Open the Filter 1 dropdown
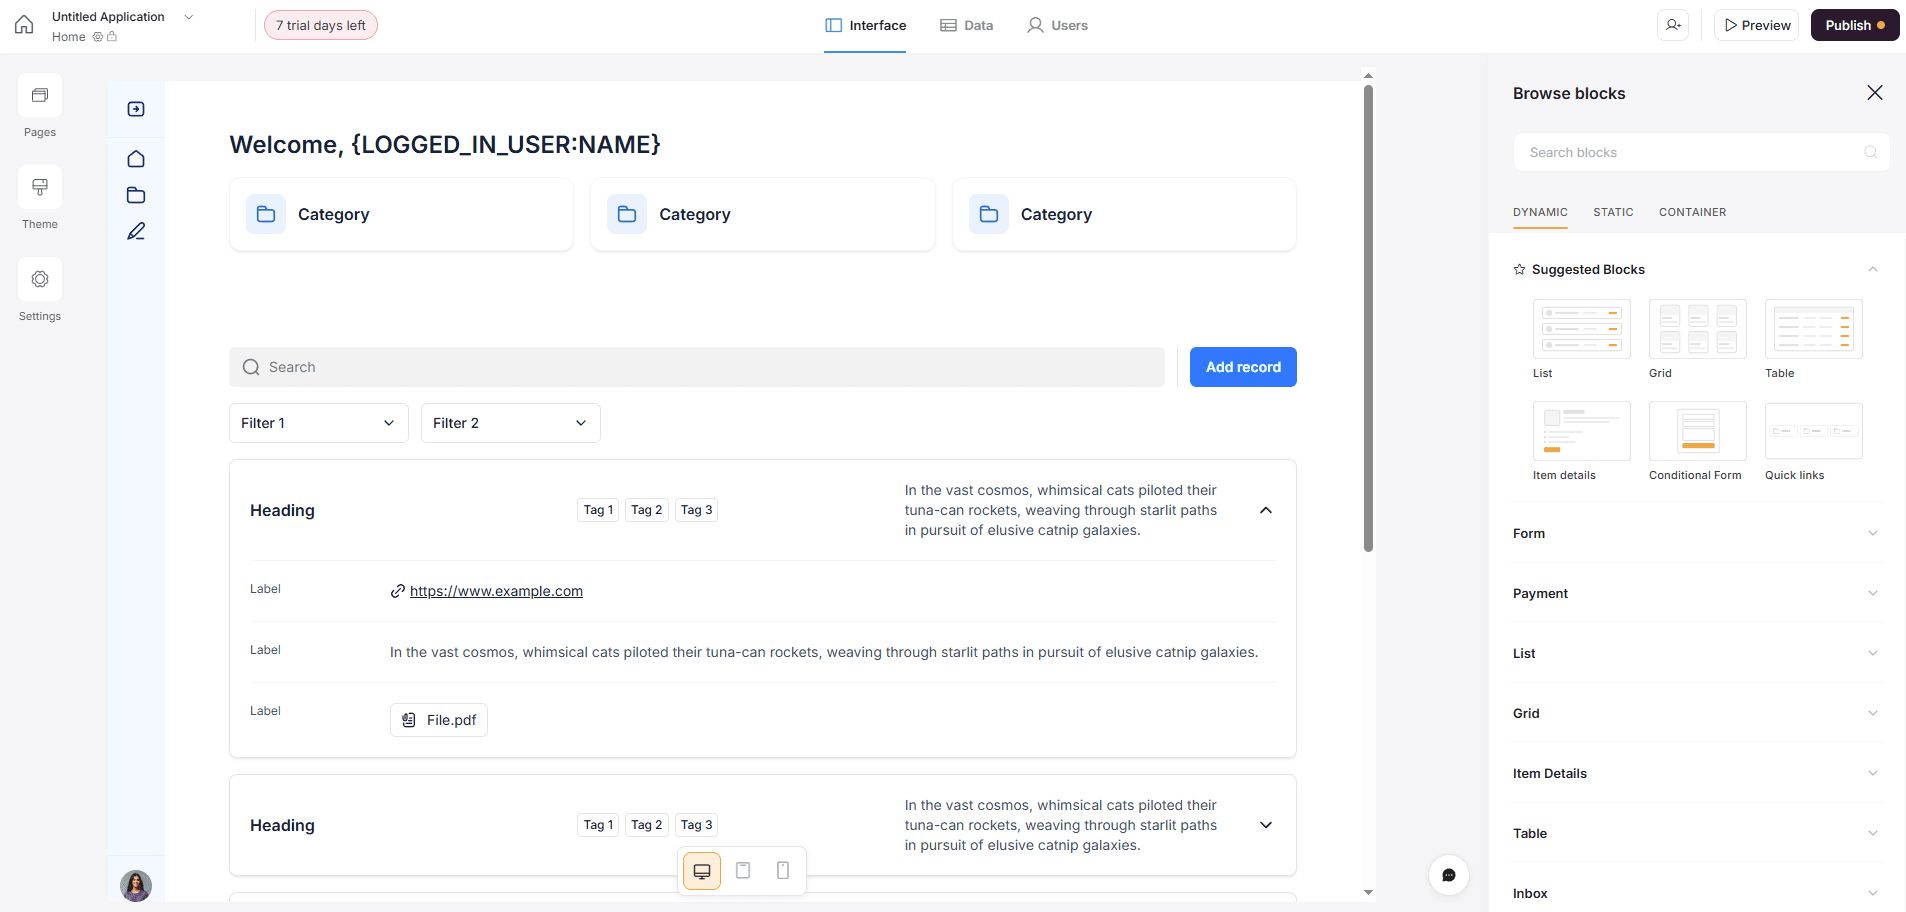1906x912 pixels. point(317,423)
